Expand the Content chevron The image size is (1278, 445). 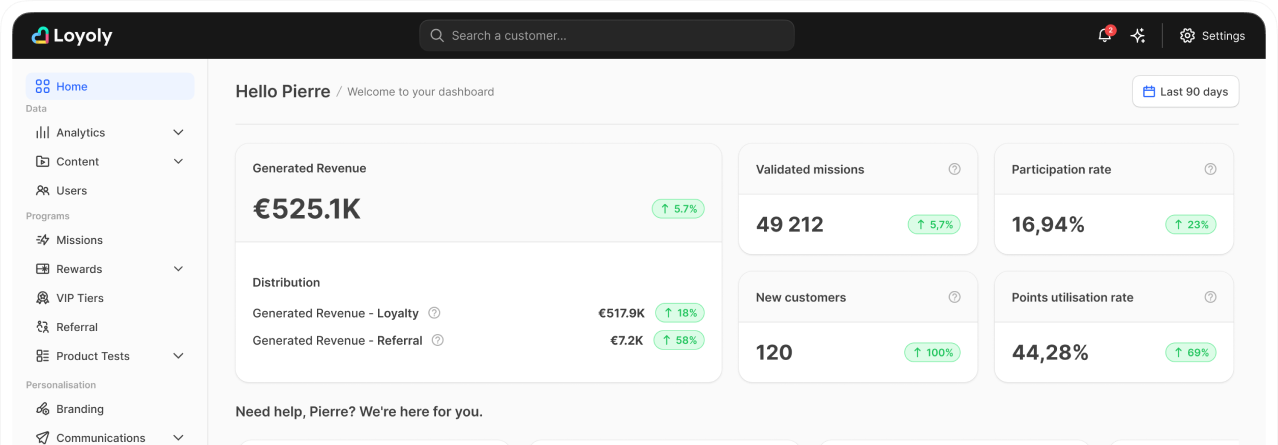point(179,161)
